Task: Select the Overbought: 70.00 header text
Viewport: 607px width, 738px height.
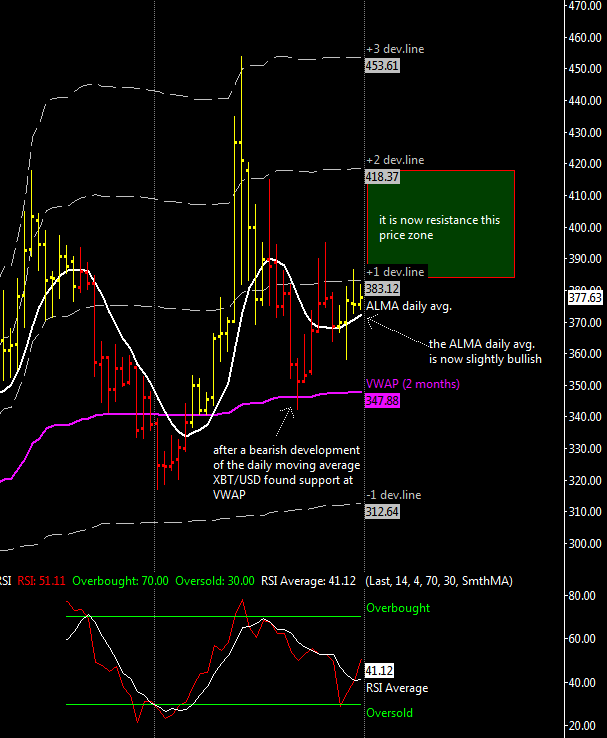Action: click(120, 580)
